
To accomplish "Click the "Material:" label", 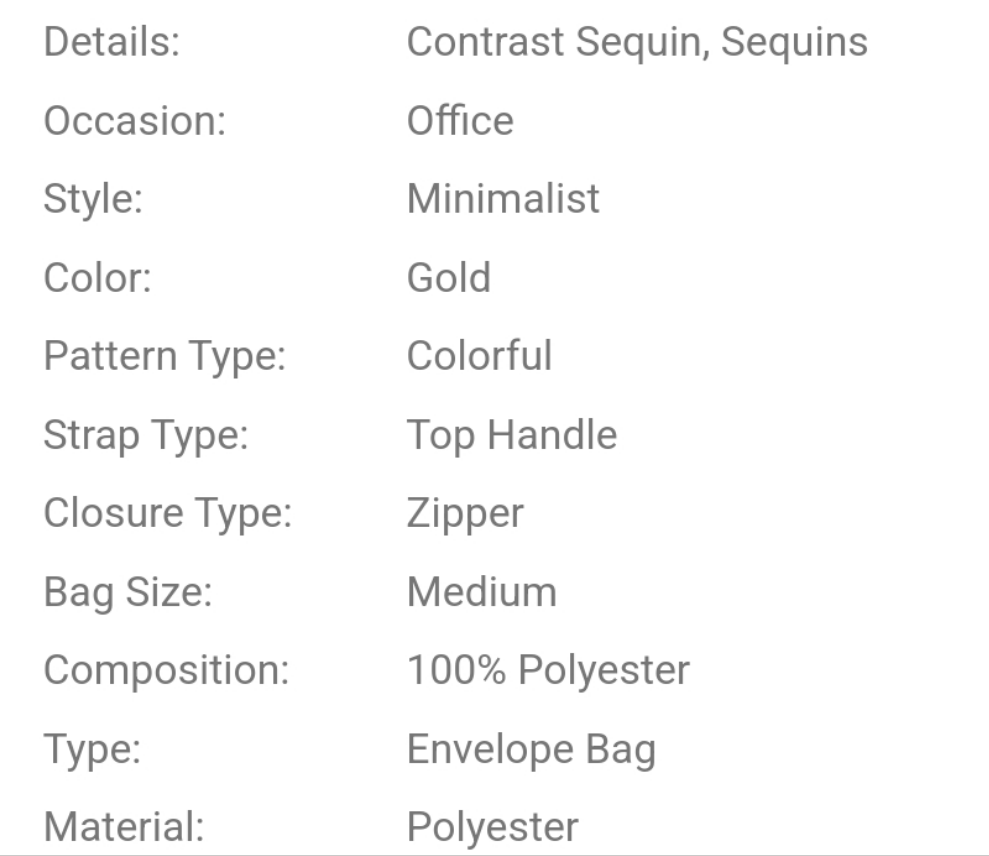I will click(123, 827).
